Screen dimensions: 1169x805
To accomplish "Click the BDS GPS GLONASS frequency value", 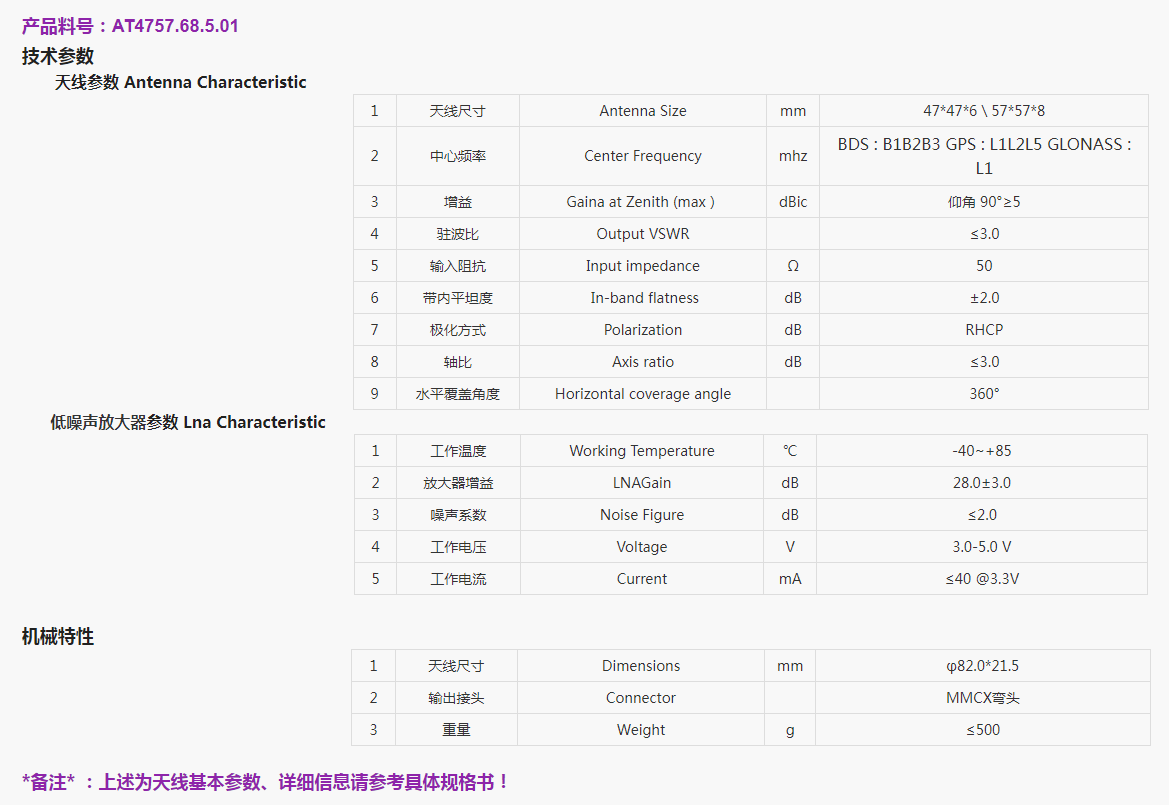I will tap(983, 156).
